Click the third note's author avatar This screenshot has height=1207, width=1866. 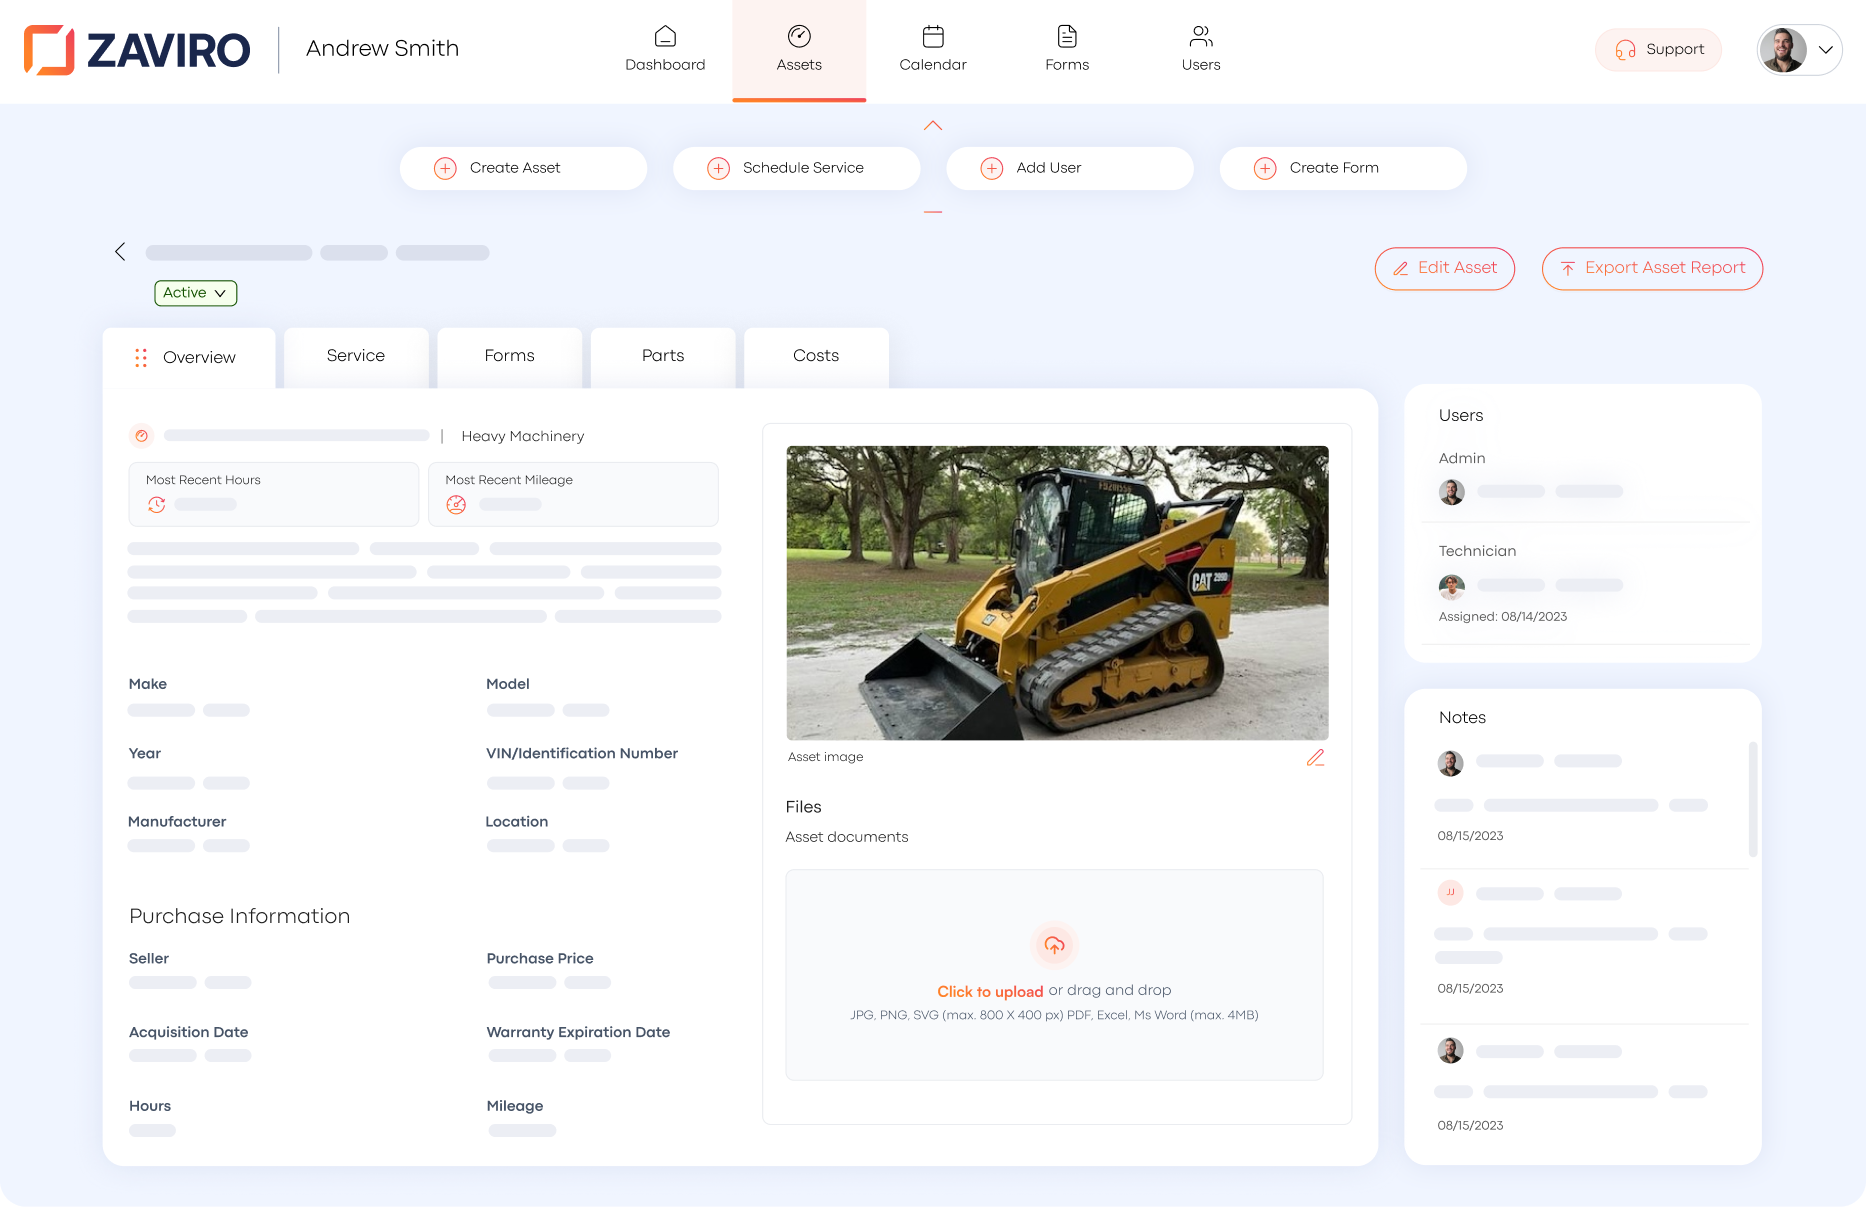(1451, 1050)
